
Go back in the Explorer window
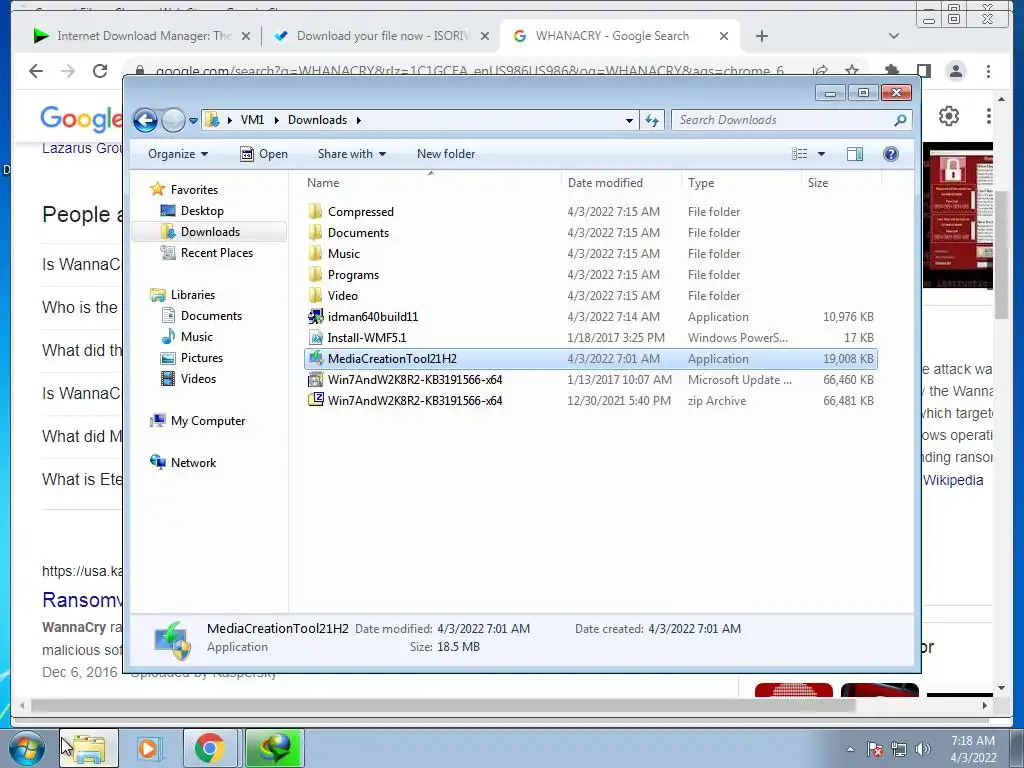[x=145, y=120]
